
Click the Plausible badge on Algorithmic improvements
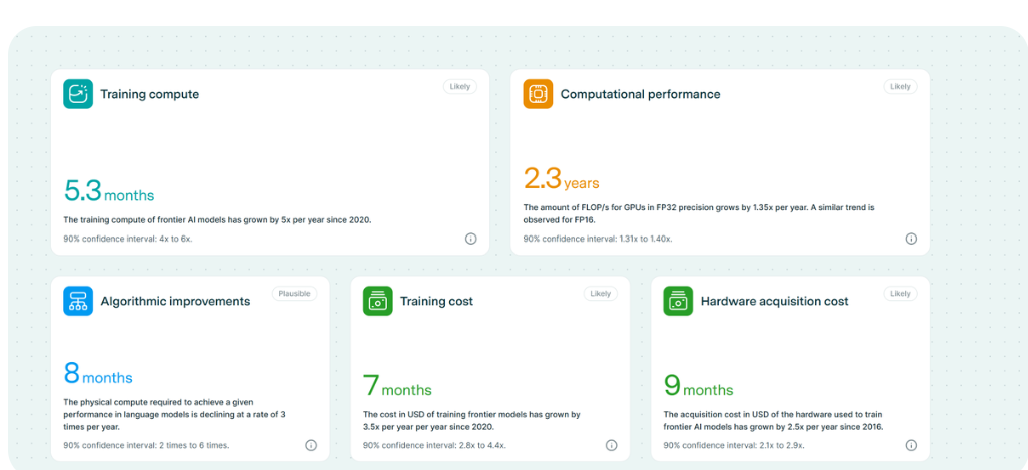pos(295,294)
